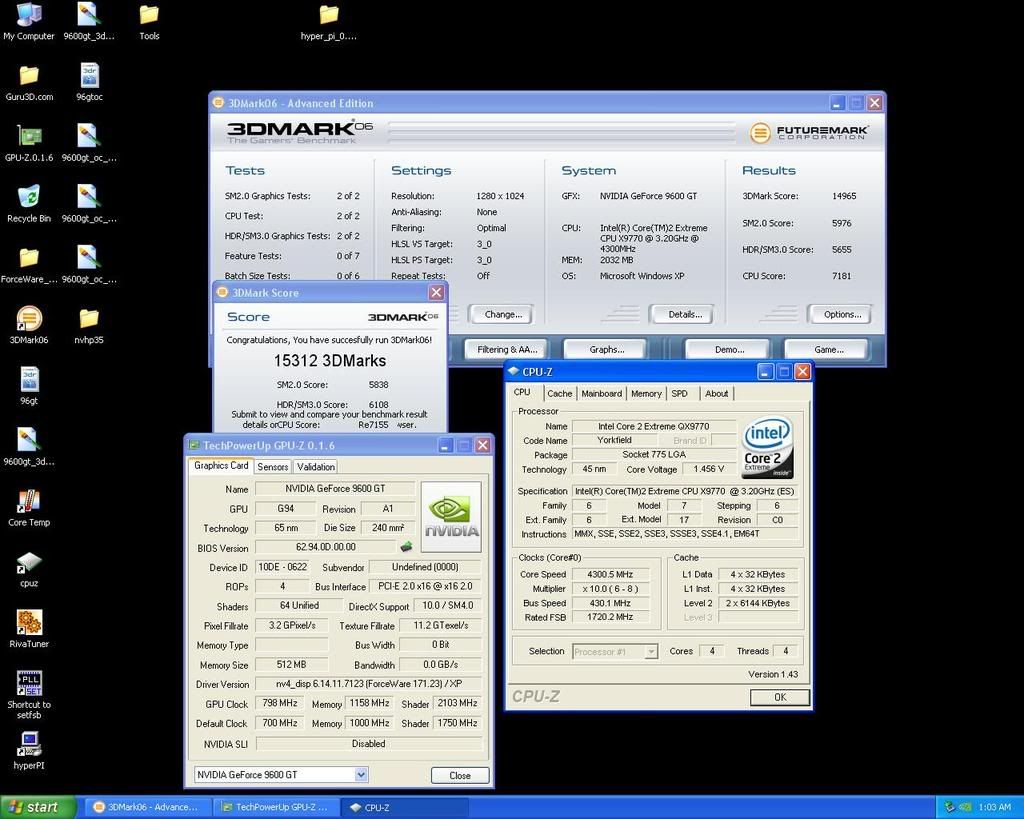The height and width of the screenshot is (819, 1024).
Task: Open the Windows Start menu
Action: coord(37,806)
